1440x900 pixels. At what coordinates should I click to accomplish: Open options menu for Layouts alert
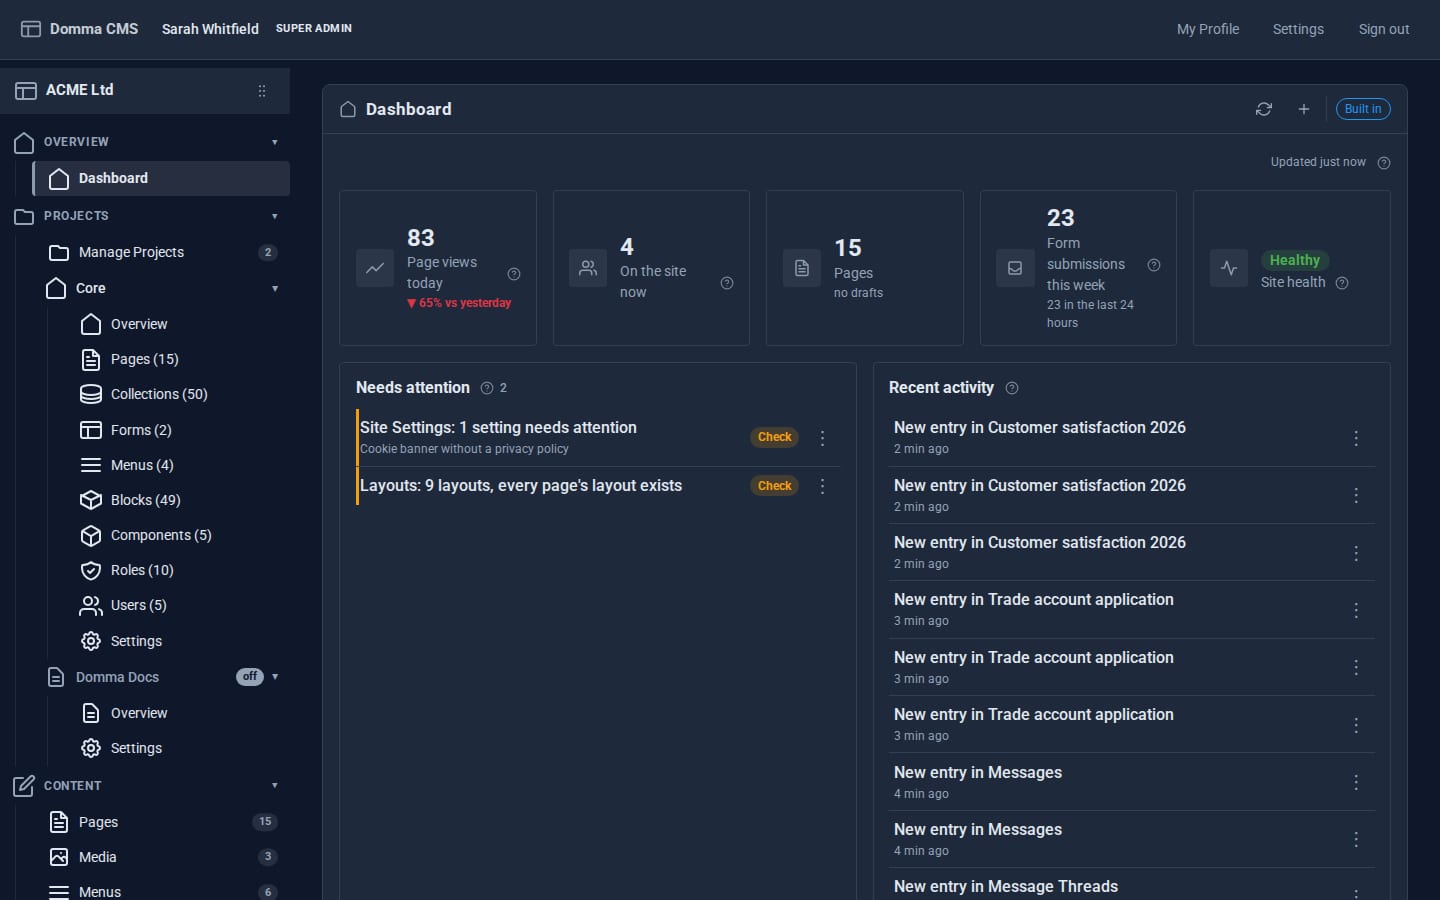click(x=823, y=486)
